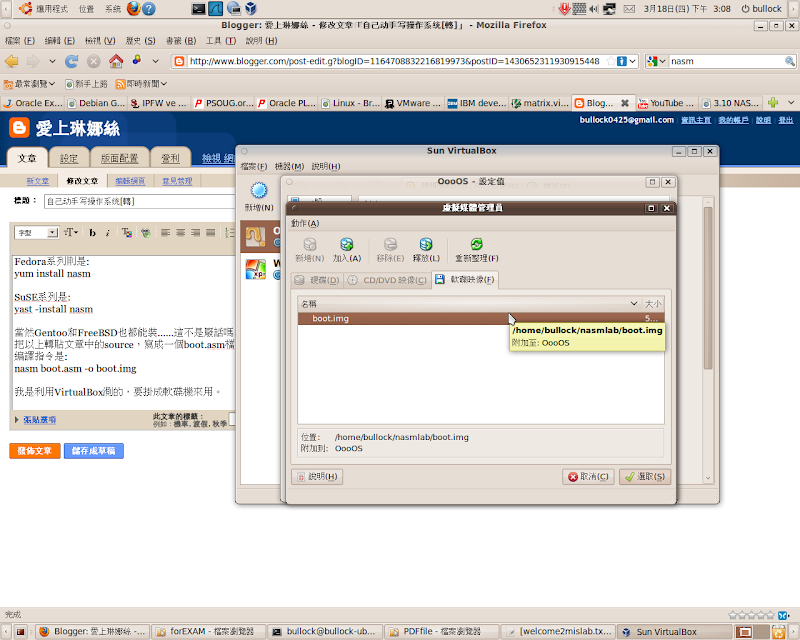Image resolution: width=800 pixels, height=640 pixels.
Task: Open font family dropdown in Blogger editor
Action: coord(37,233)
